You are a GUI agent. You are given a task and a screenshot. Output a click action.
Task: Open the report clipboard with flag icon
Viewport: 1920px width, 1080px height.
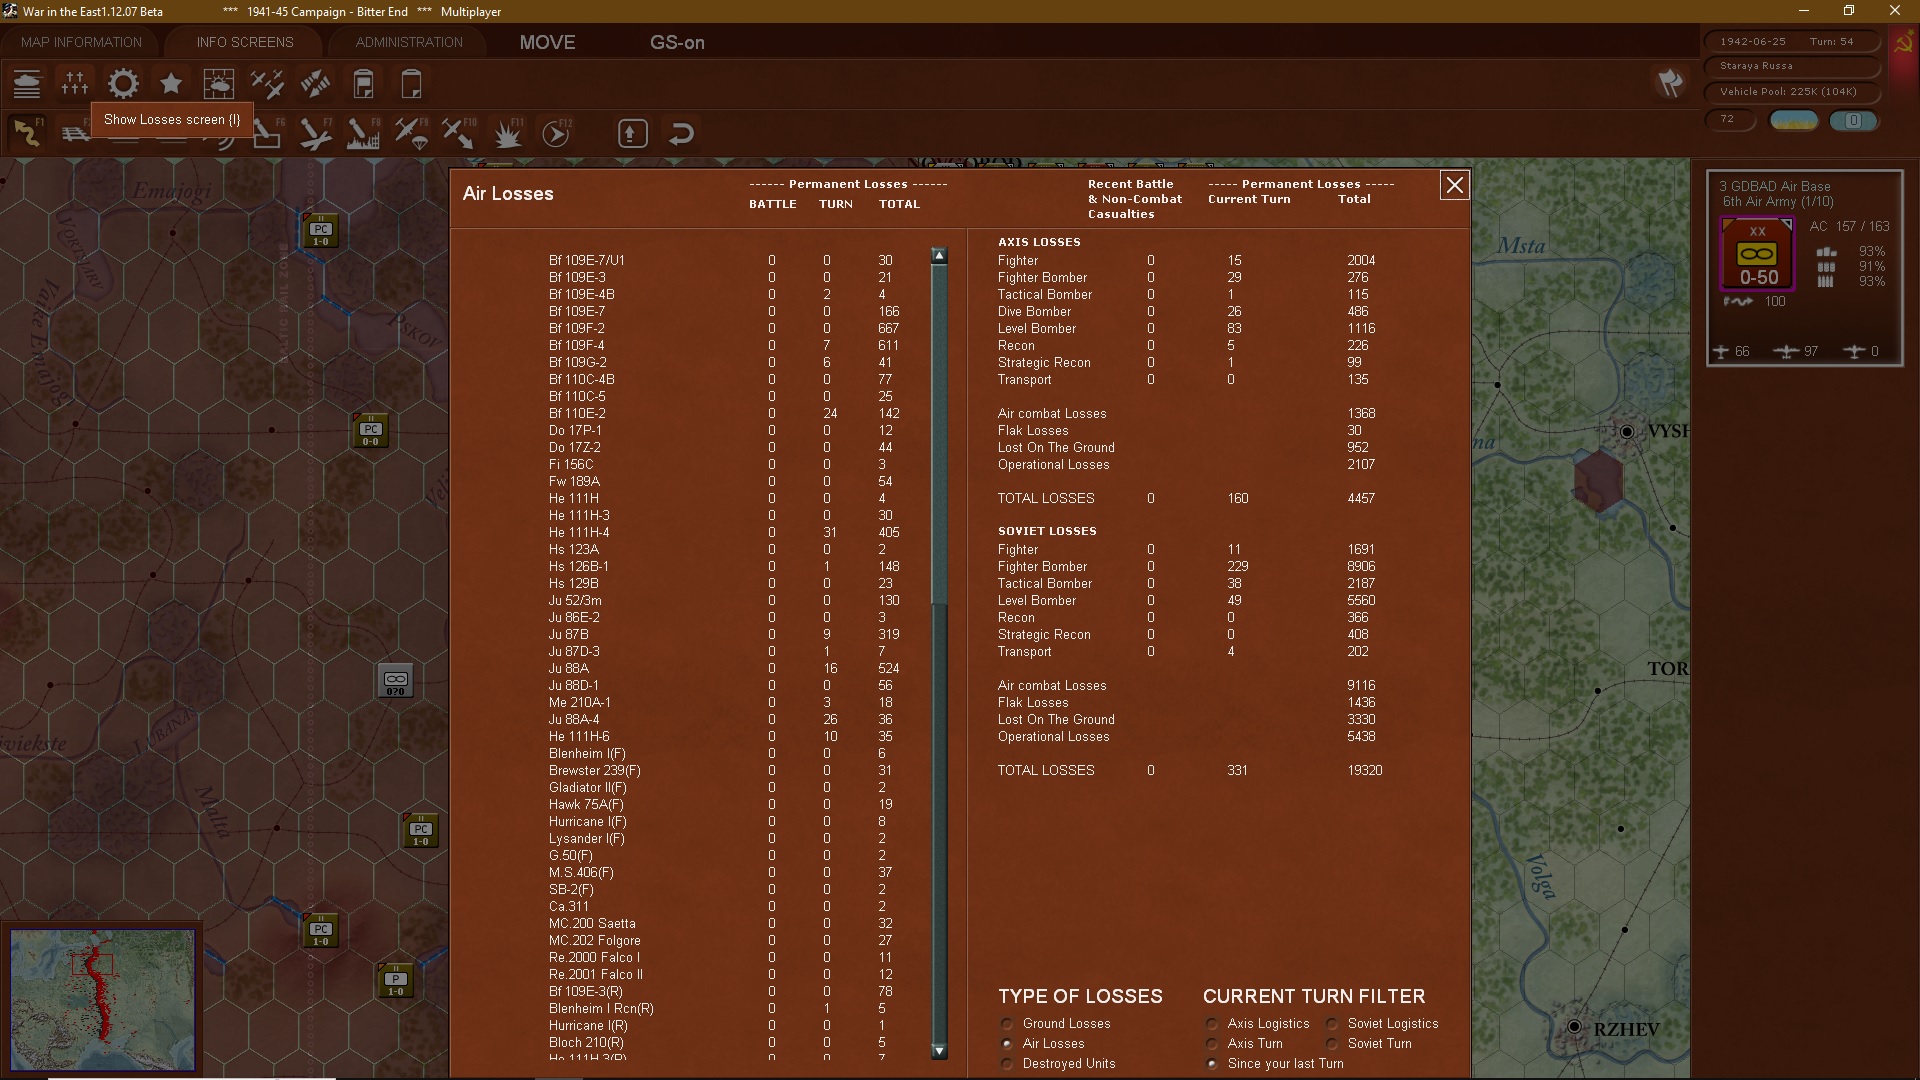click(364, 84)
